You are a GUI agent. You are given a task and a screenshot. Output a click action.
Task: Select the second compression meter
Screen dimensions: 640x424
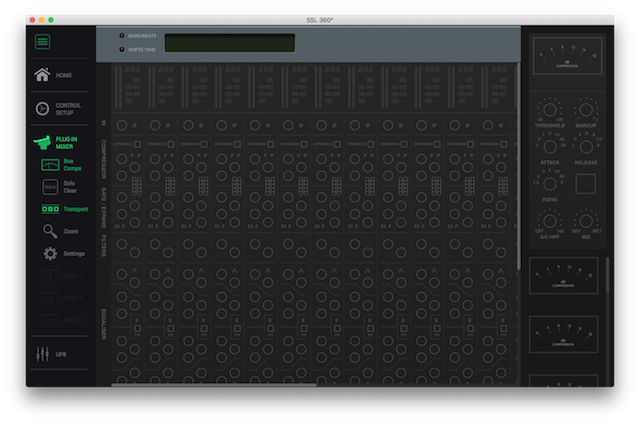[x=563, y=275]
